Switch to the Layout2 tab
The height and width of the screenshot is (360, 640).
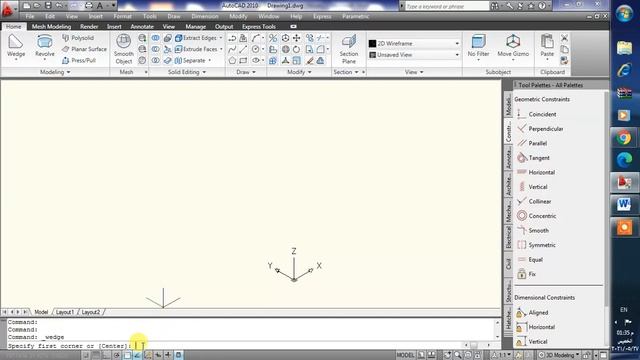tap(91, 312)
